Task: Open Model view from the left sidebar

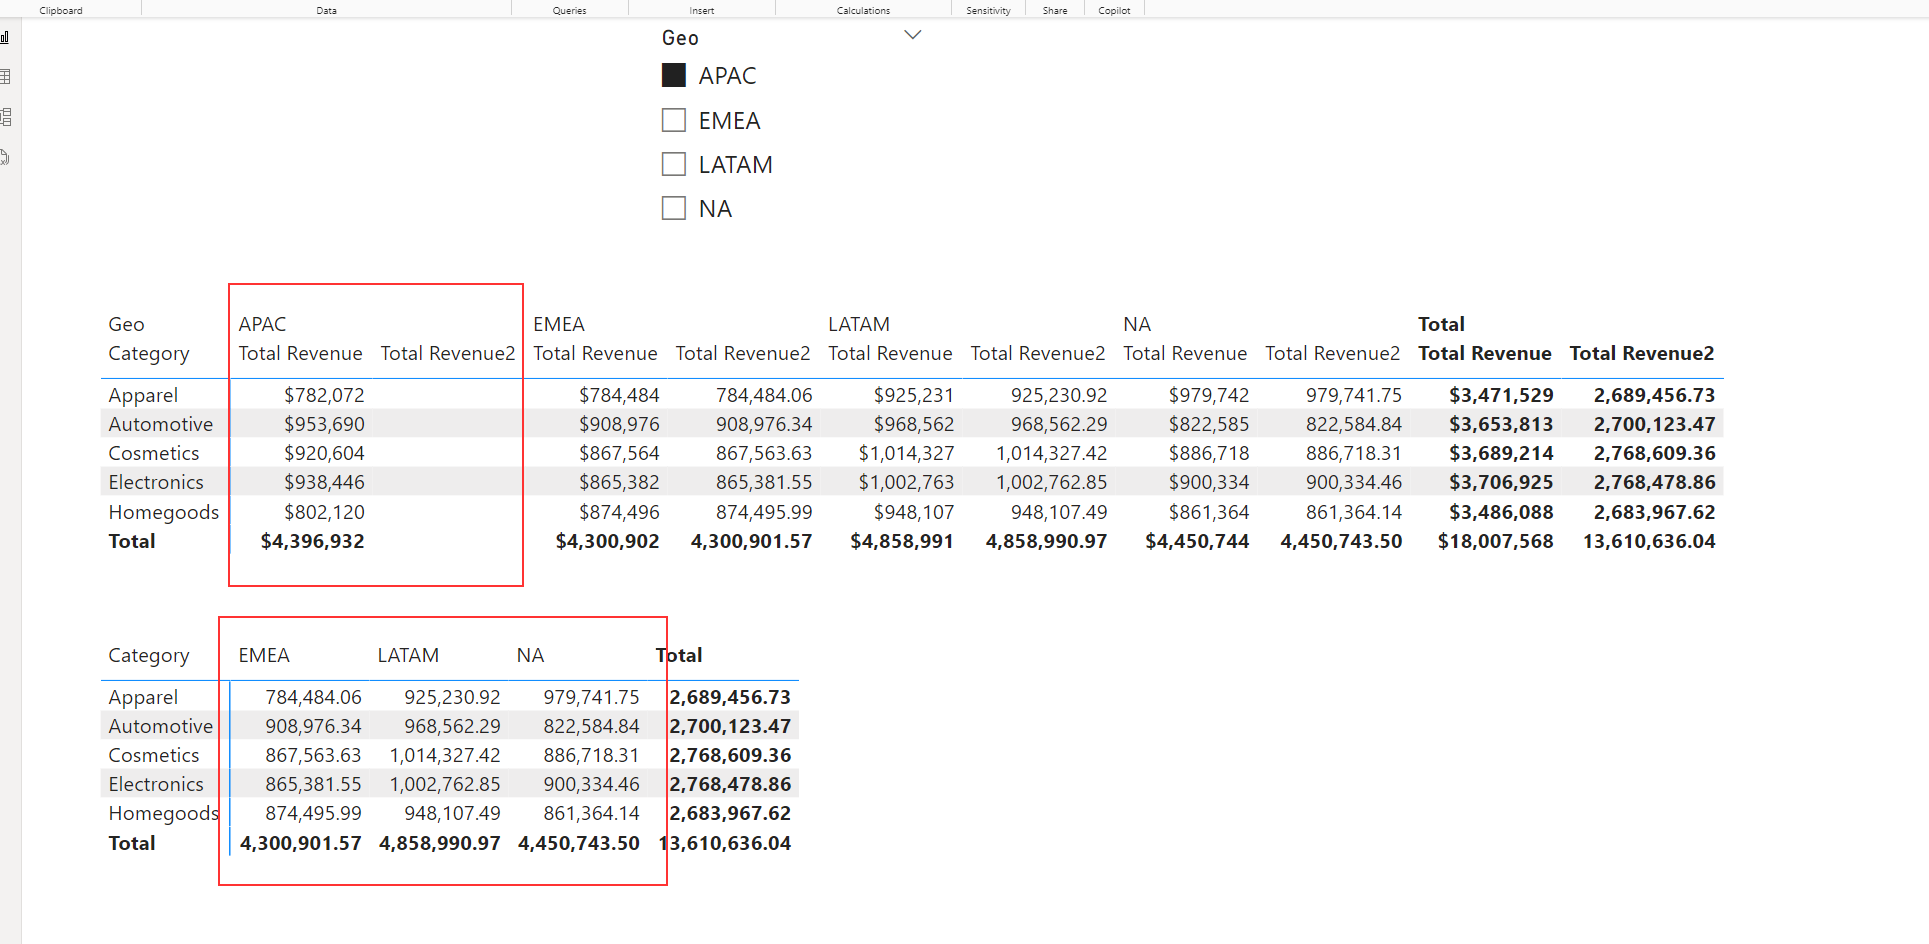Action: [x=5, y=117]
